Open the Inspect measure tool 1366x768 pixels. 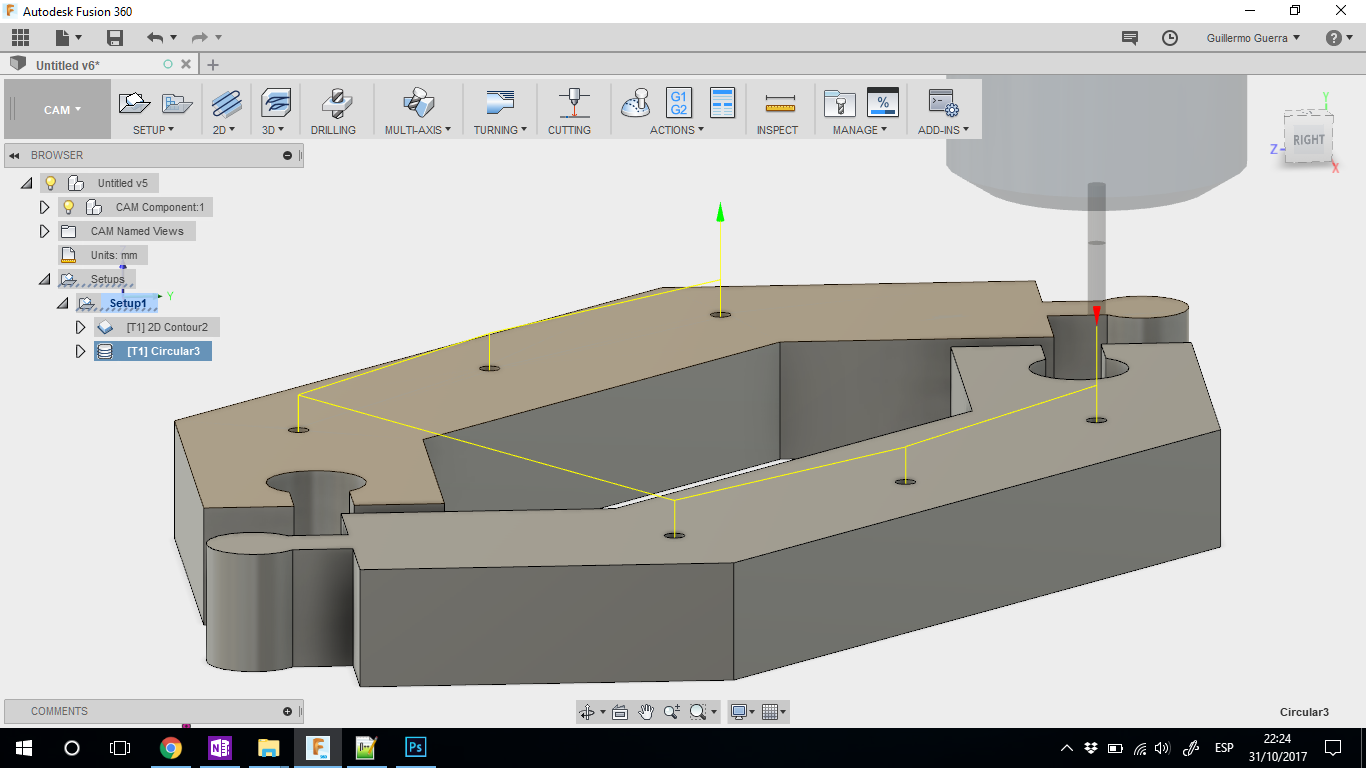tap(778, 103)
